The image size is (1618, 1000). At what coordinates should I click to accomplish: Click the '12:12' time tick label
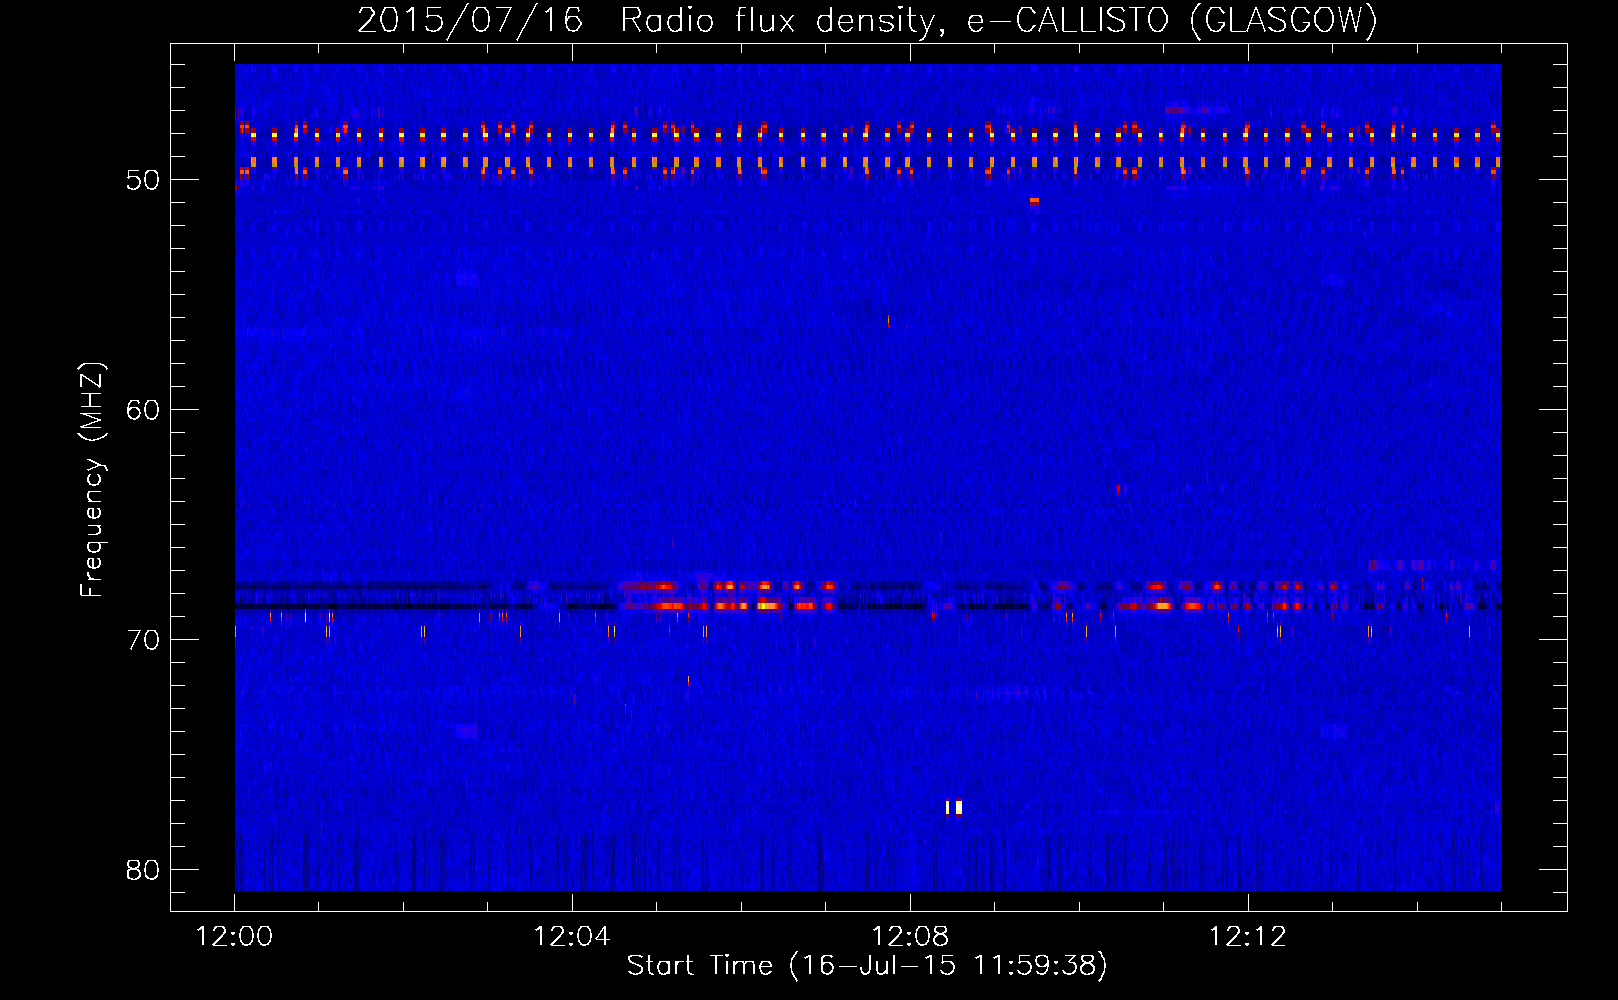pos(1248,937)
